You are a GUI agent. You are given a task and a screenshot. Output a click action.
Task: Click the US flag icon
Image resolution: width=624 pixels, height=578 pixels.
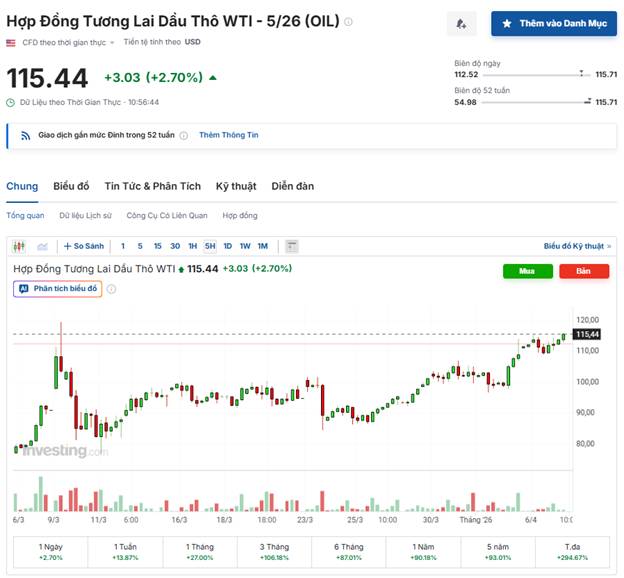pos(11,43)
